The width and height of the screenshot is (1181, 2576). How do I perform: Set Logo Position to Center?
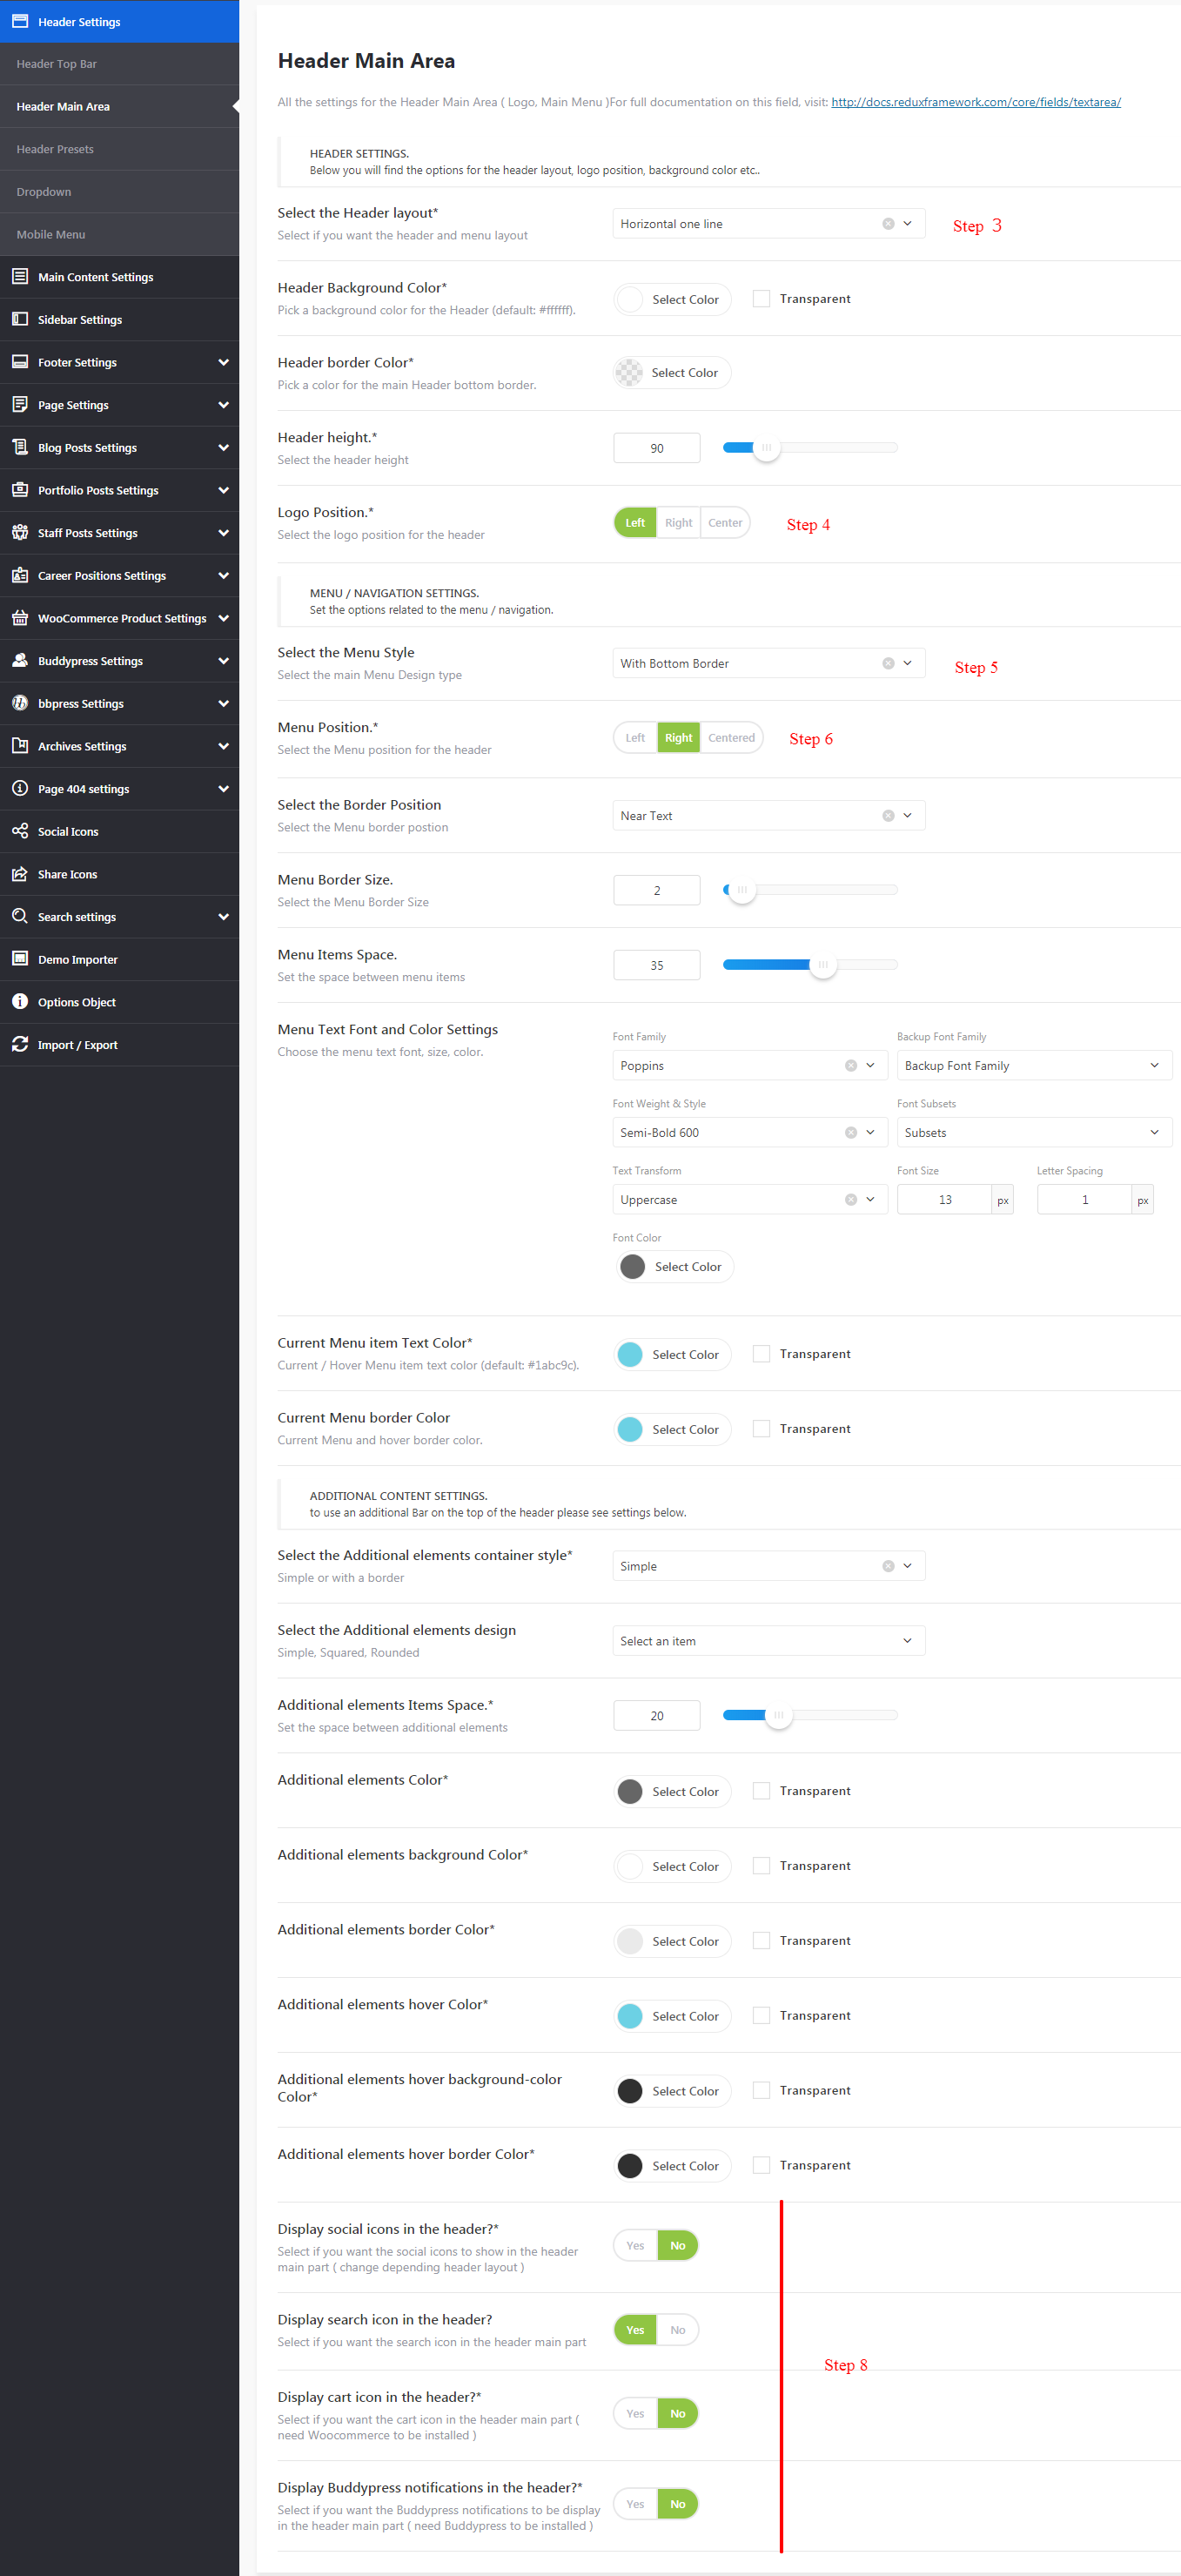(725, 523)
